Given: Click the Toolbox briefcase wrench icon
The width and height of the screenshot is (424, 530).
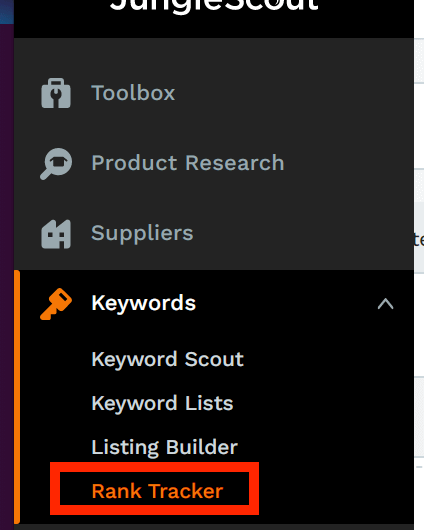Looking at the screenshot, I should [x=56, y=93].
